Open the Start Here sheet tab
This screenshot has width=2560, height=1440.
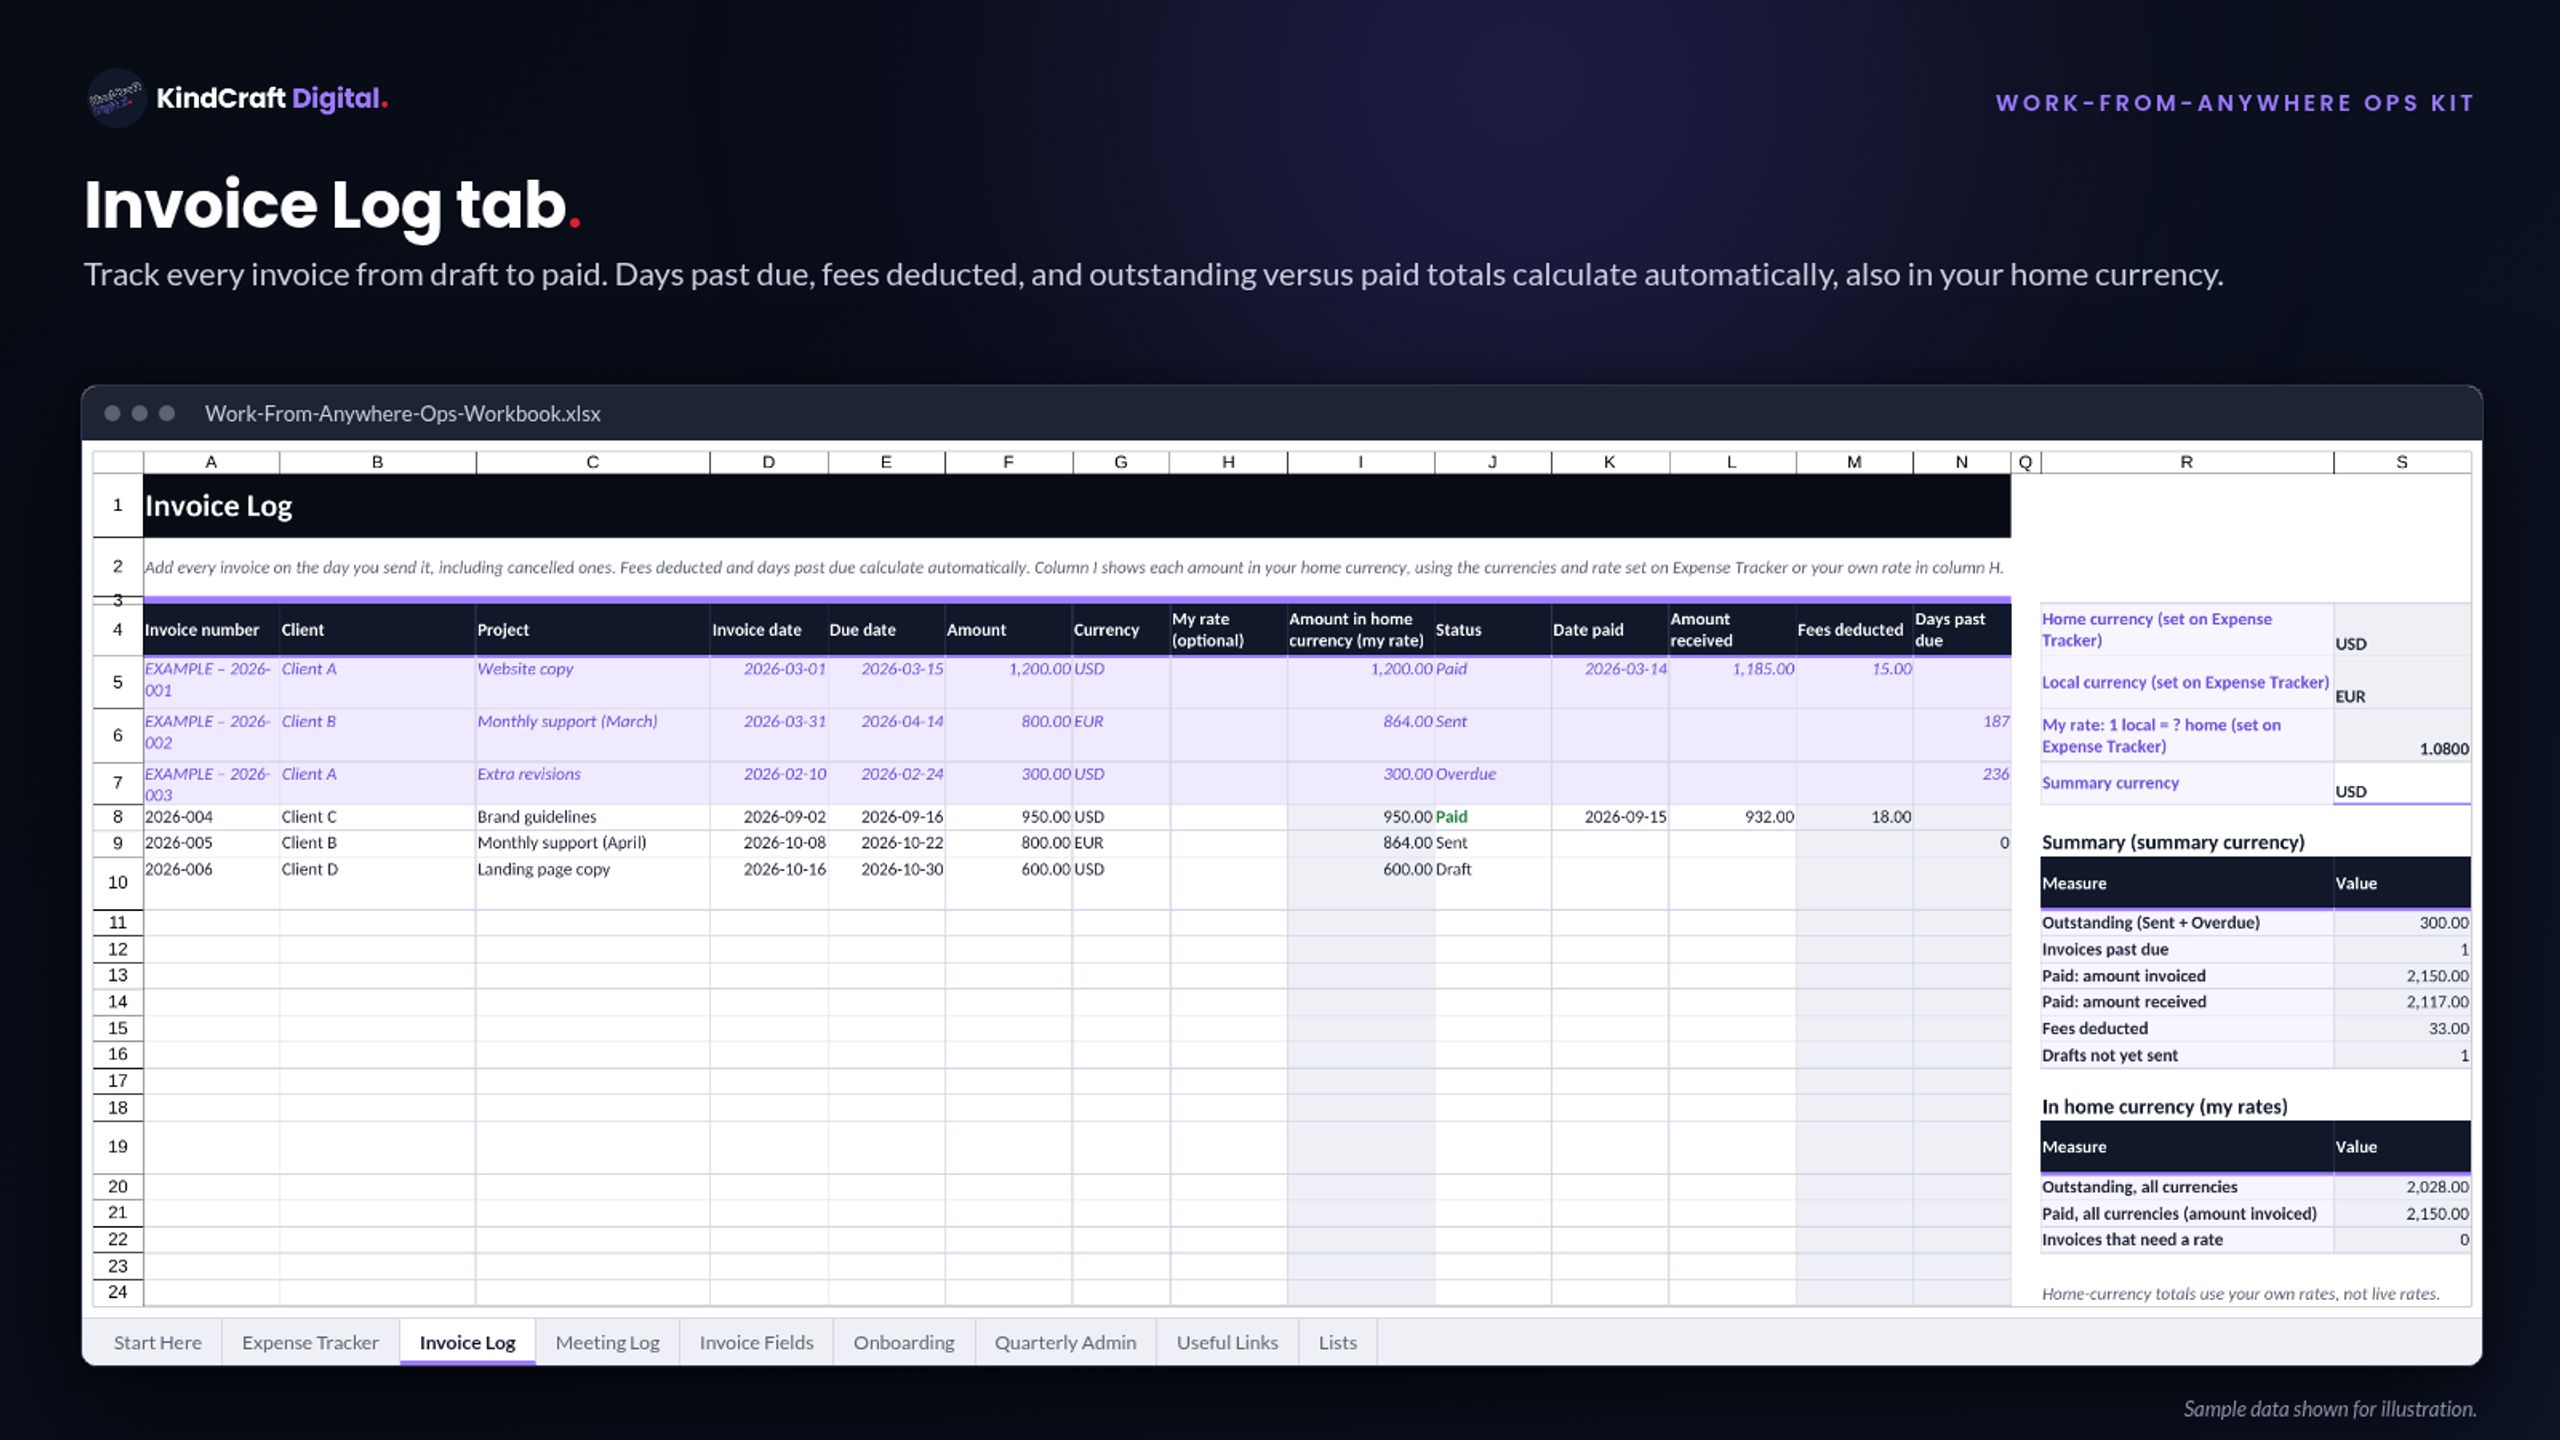[158, 1342]
